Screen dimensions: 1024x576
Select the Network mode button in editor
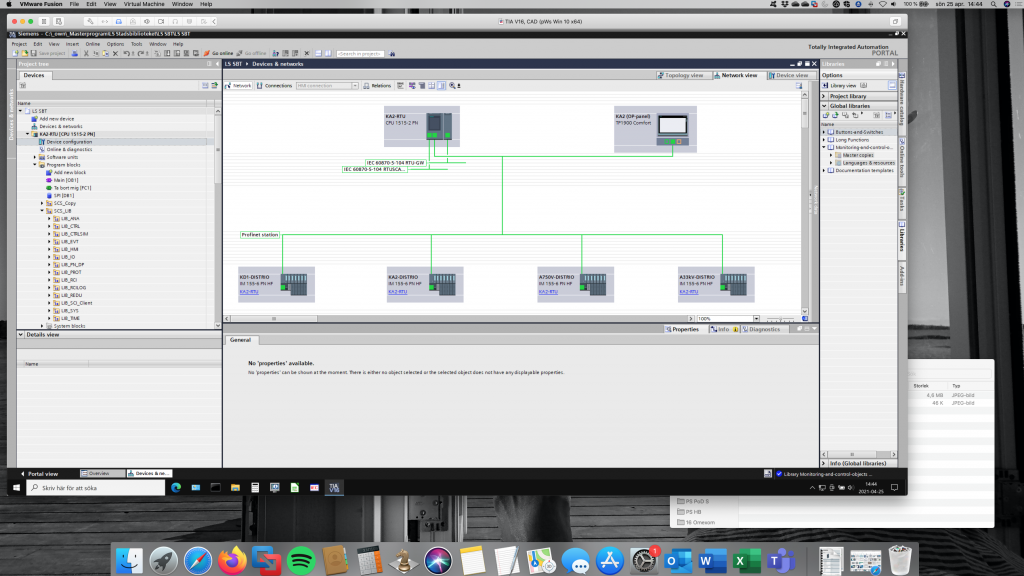238,86
